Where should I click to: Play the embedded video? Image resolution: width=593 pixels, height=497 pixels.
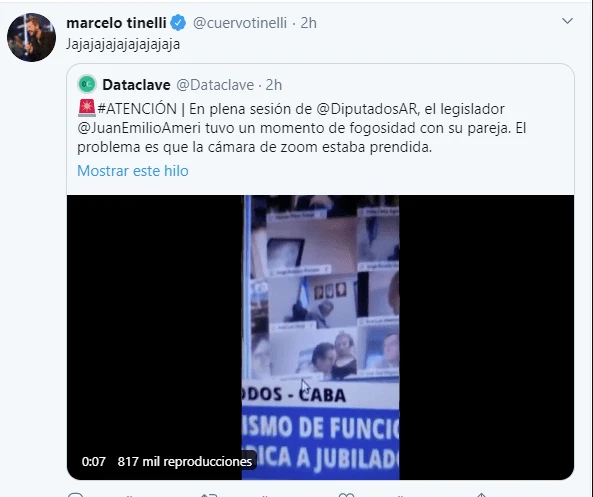coord(320,337)
